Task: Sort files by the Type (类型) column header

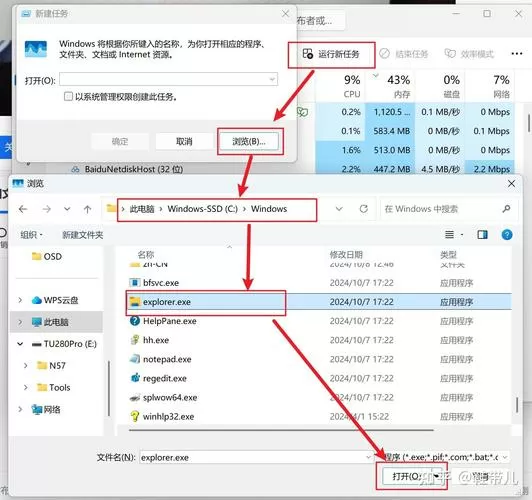Action: (448, 254)
